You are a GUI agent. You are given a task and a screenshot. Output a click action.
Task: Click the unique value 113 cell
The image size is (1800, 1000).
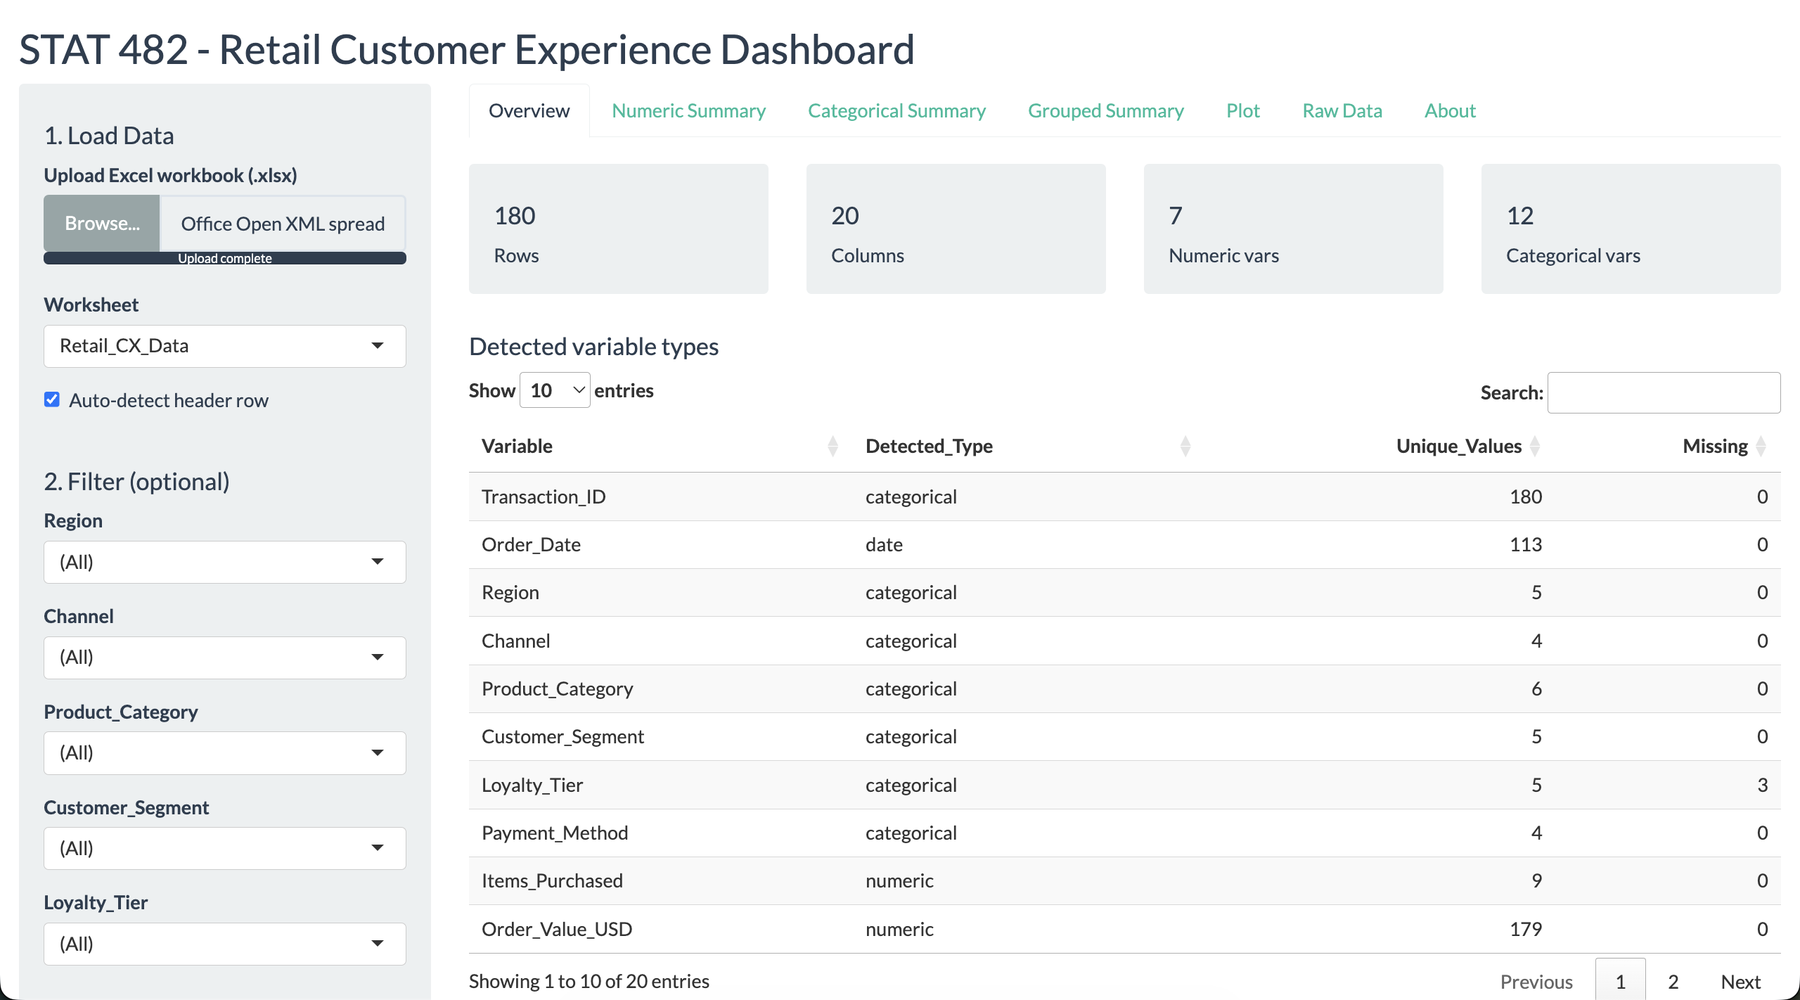pyautogui.click(x=1380, y=545)
